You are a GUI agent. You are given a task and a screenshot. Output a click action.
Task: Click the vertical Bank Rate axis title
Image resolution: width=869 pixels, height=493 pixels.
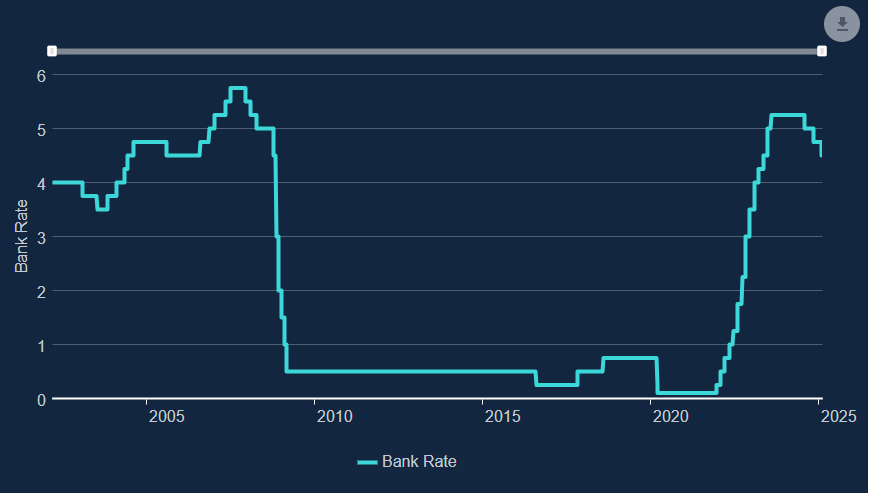tap(21, 237)
